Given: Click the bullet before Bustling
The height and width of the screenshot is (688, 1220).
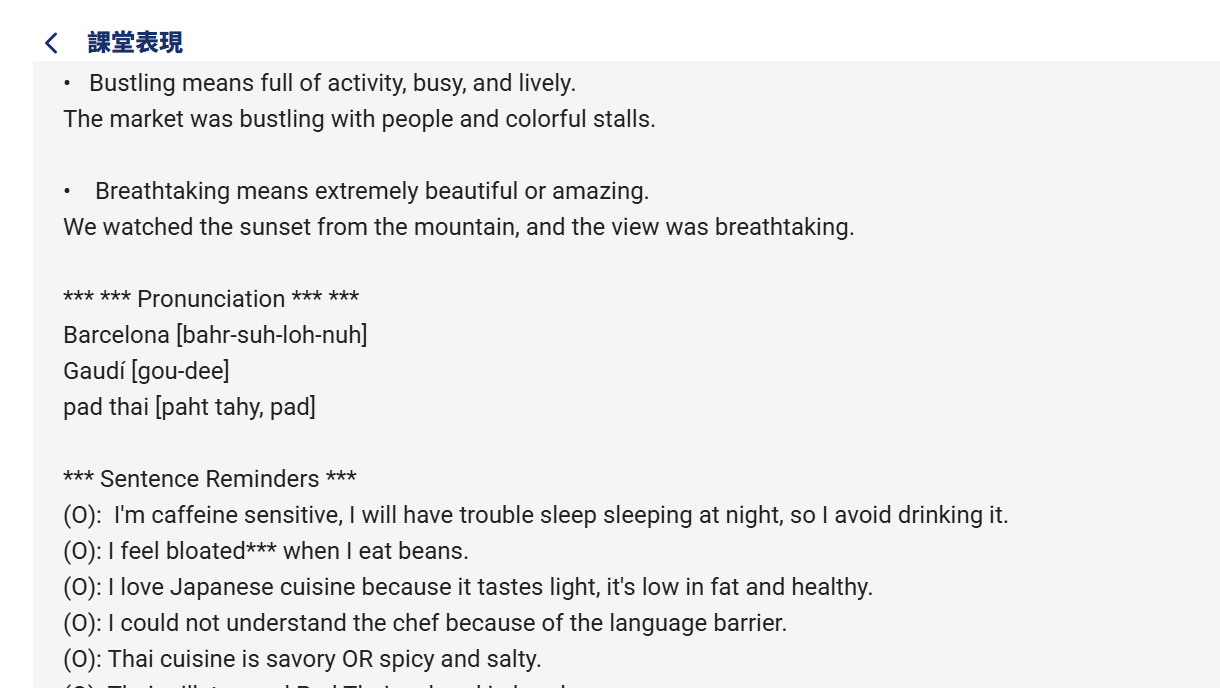Looking at the screenshot, I should 67,83.
